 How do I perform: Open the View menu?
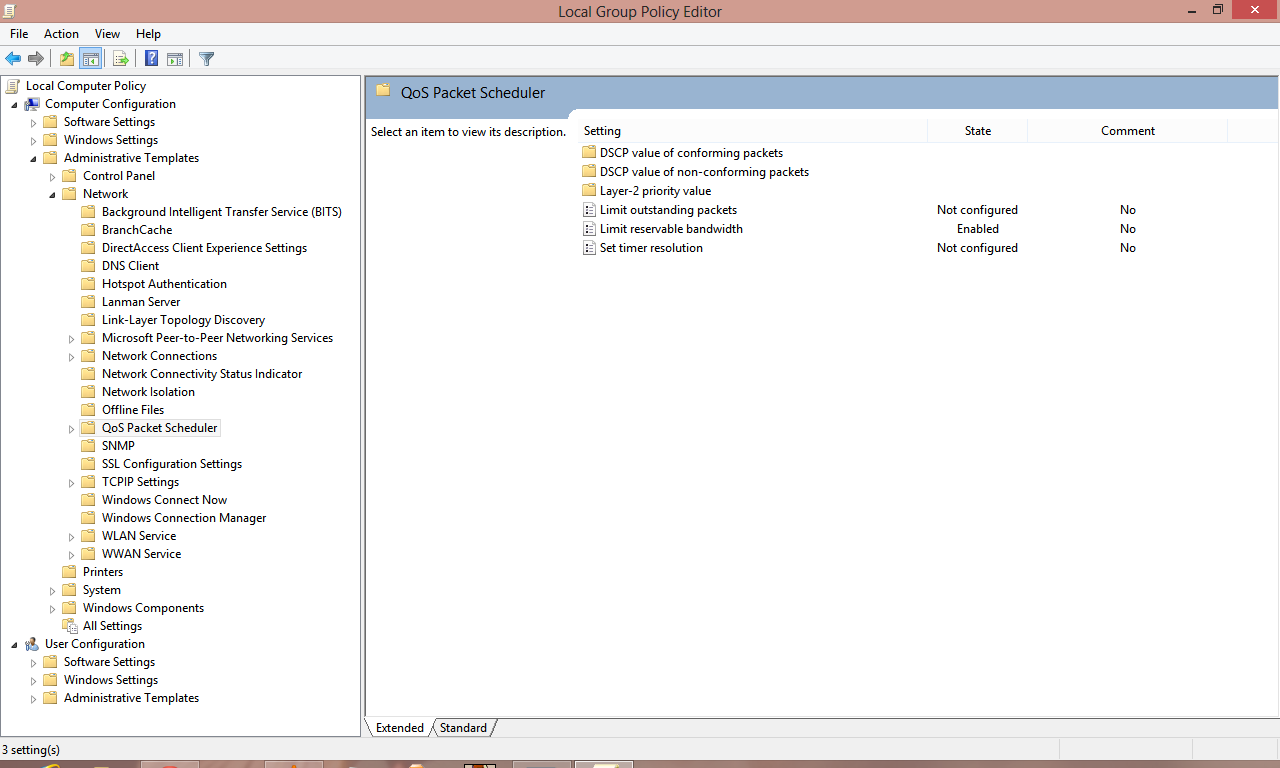point(107,34)
